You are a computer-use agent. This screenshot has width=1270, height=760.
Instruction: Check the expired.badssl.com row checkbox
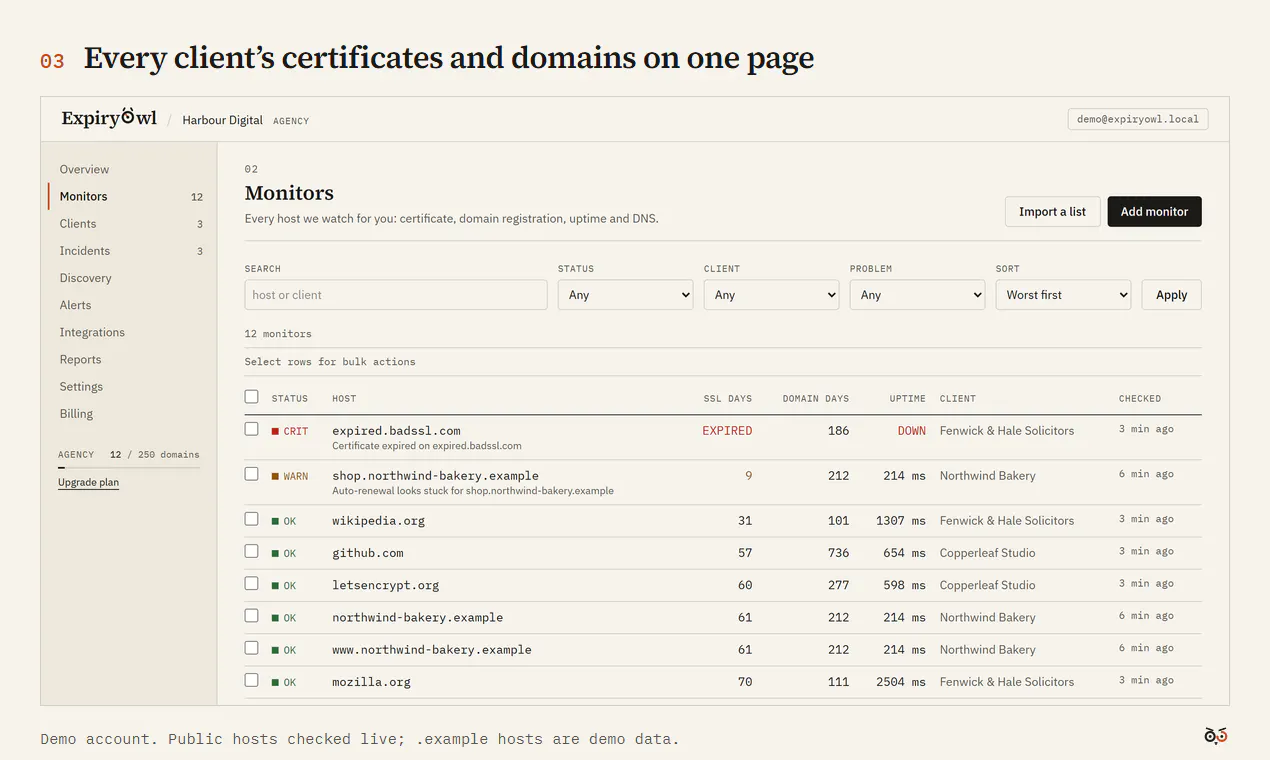pos(251,429)
